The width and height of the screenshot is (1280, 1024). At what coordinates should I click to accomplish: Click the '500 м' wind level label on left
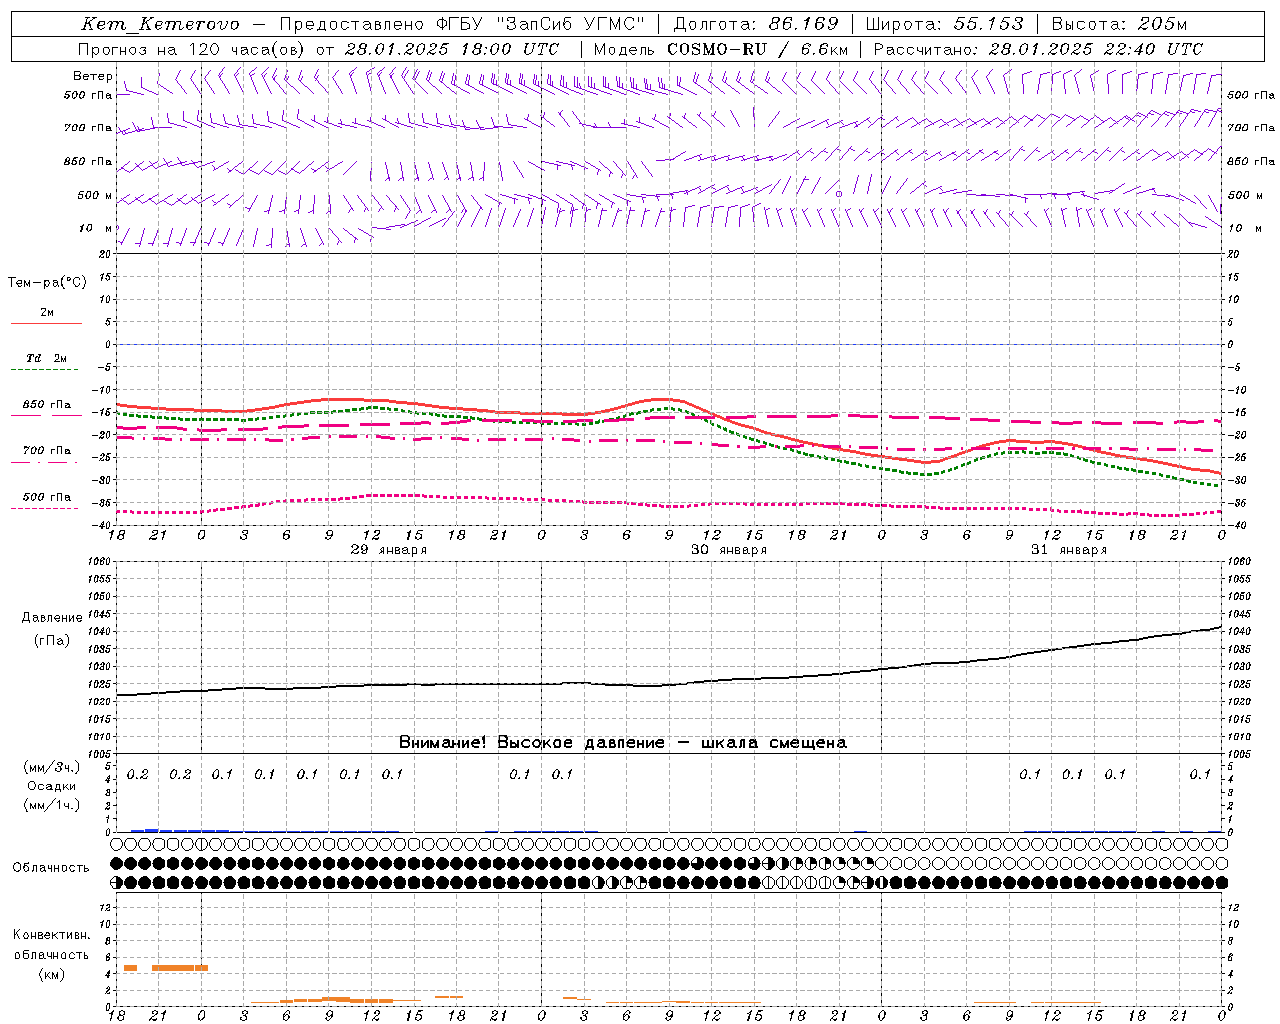[95, 195]
